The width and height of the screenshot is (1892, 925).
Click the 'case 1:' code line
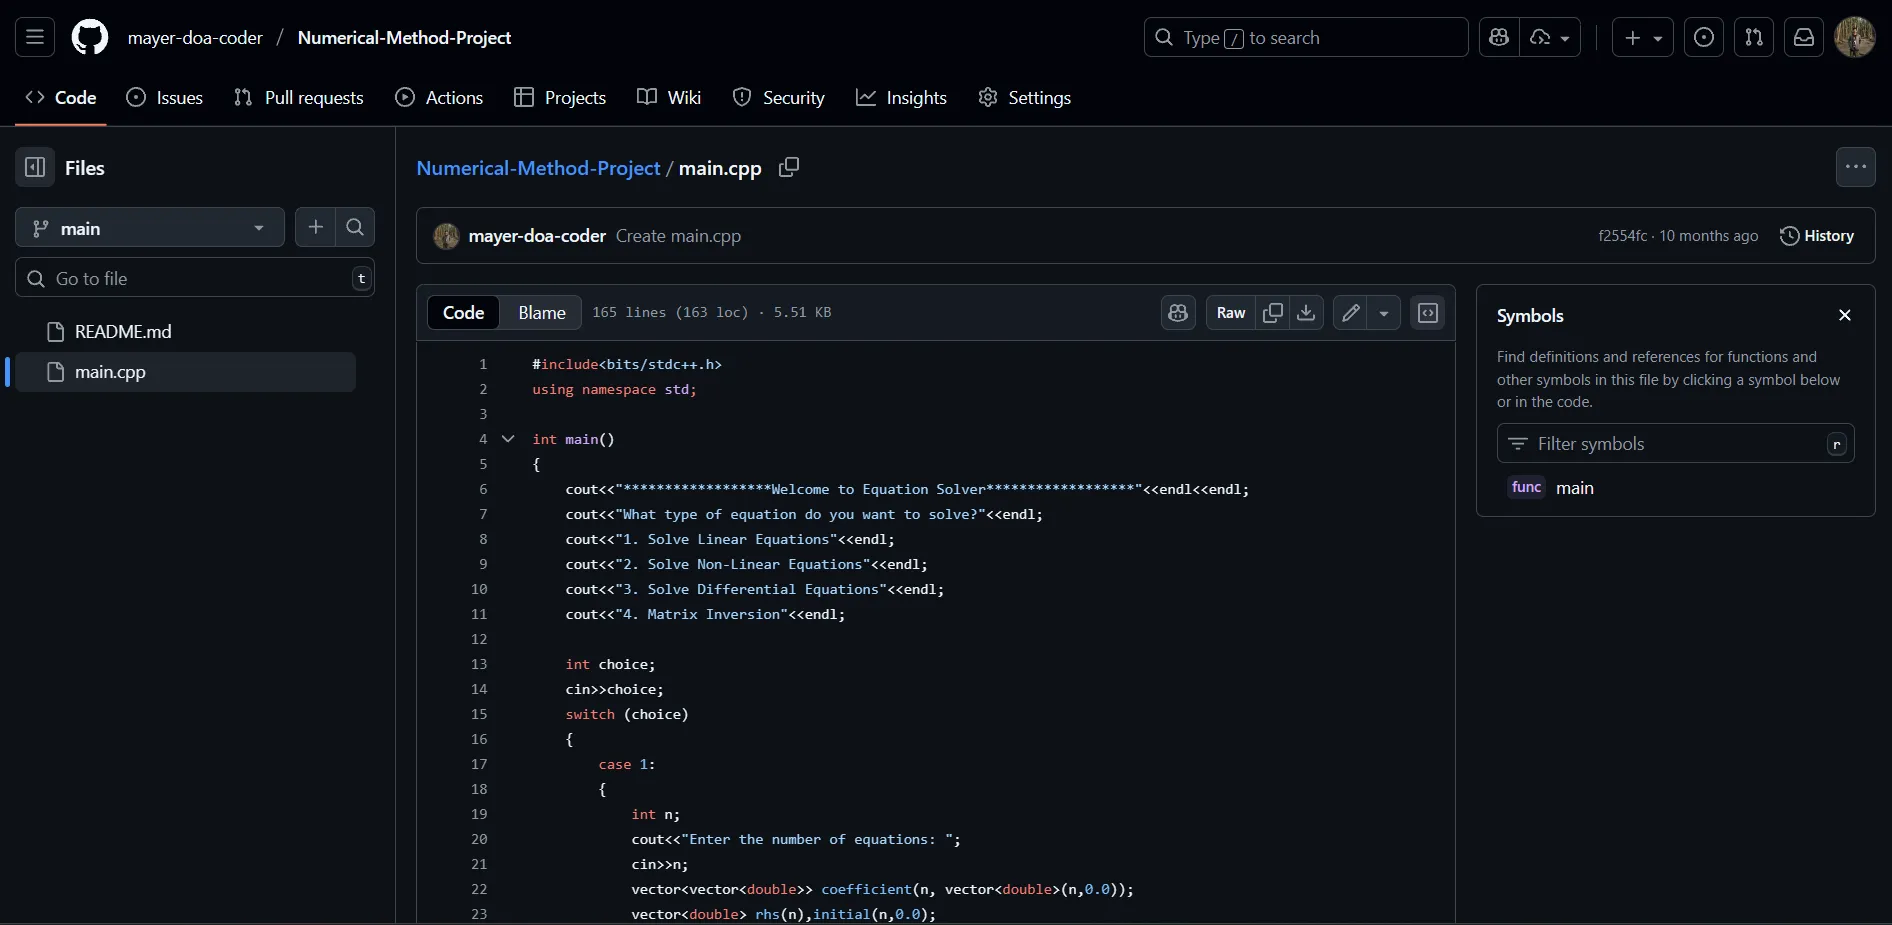click(627, 765)
